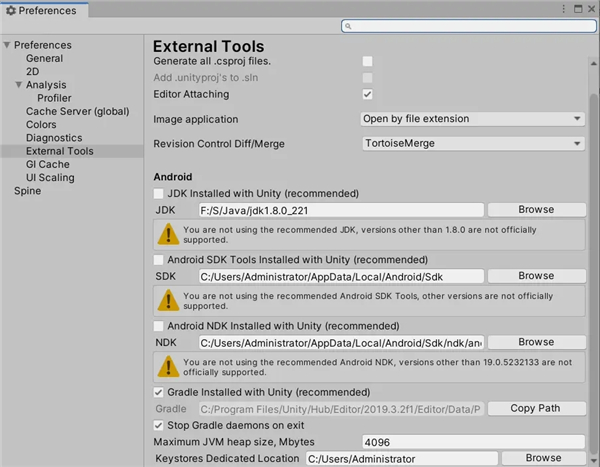The width and height of the screenshot is (600, 467).
Task: Click the gear icon on the Preferences tab
Action: [x=10, y=10]
